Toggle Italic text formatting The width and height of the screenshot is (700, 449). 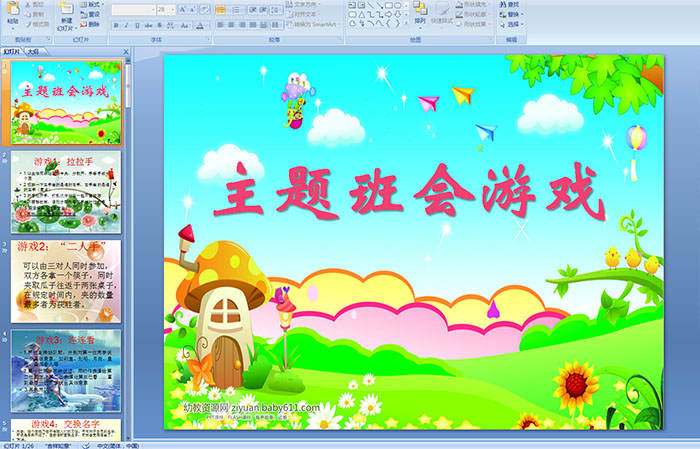click(126, 25)
